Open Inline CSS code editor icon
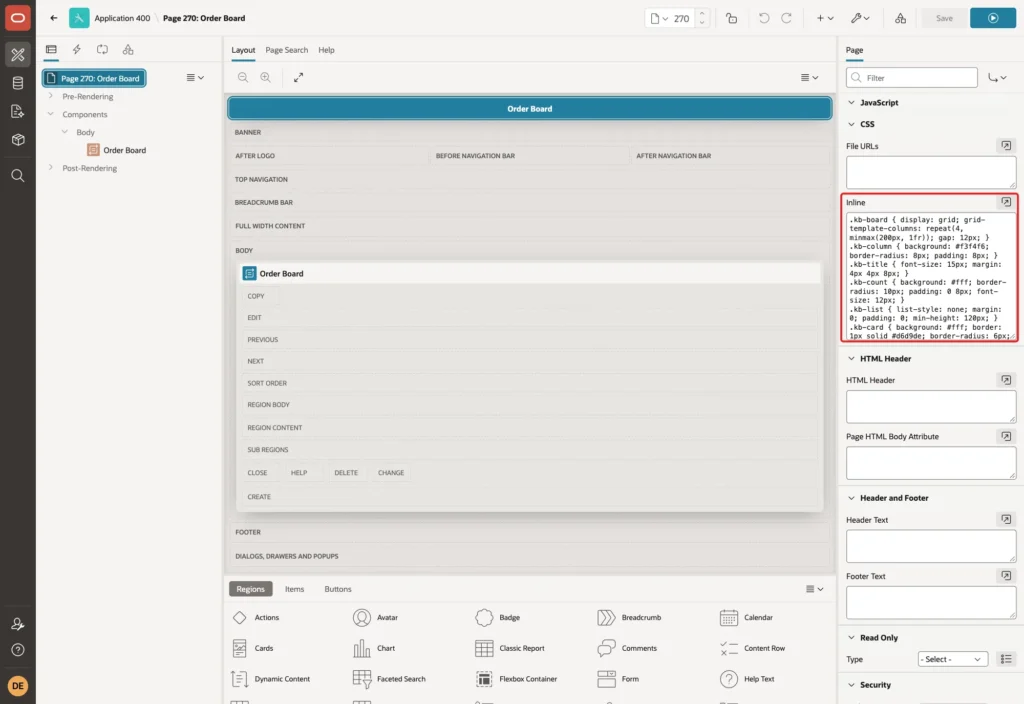Image resolution: width=1024 pixels, height=704 pixels. click(1006, 202)
